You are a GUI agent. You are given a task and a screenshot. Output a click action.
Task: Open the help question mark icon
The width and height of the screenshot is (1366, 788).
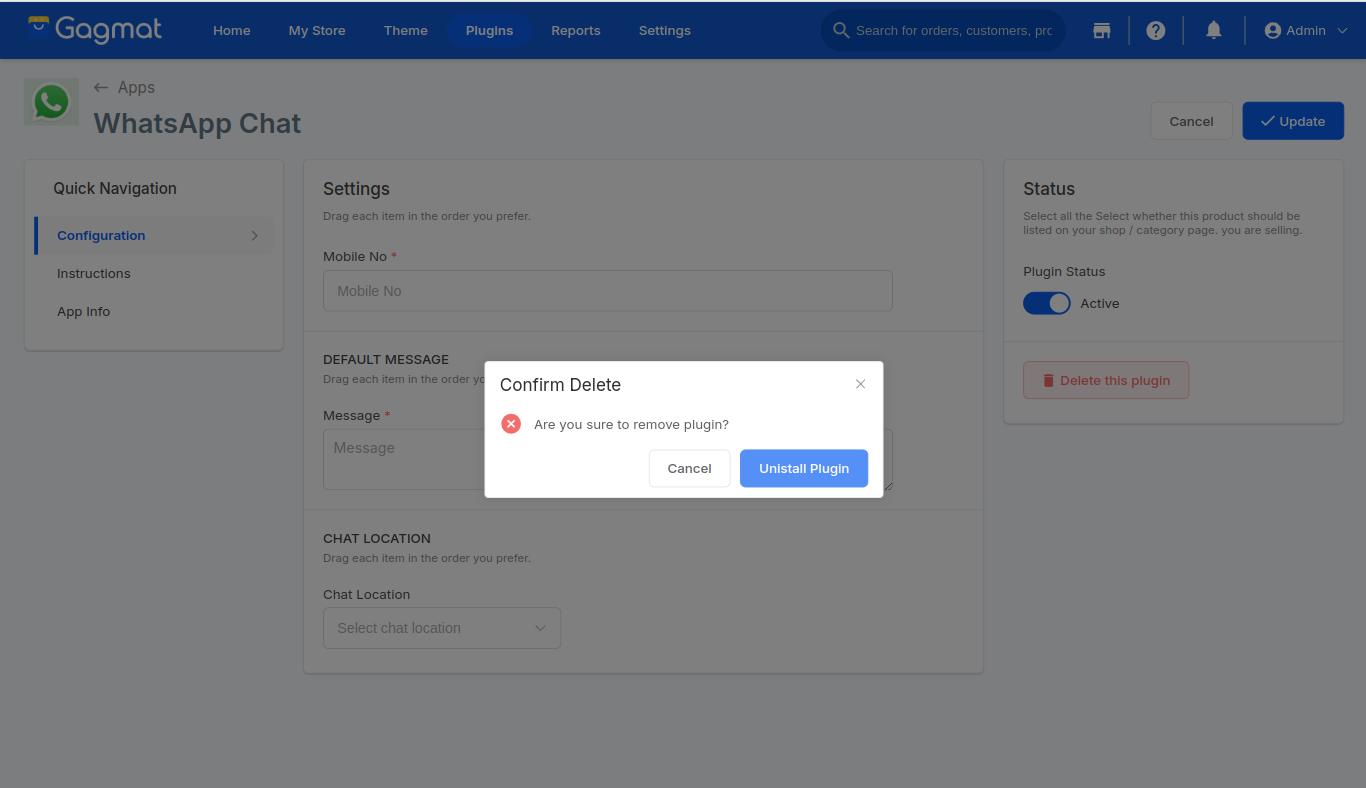1156,31
